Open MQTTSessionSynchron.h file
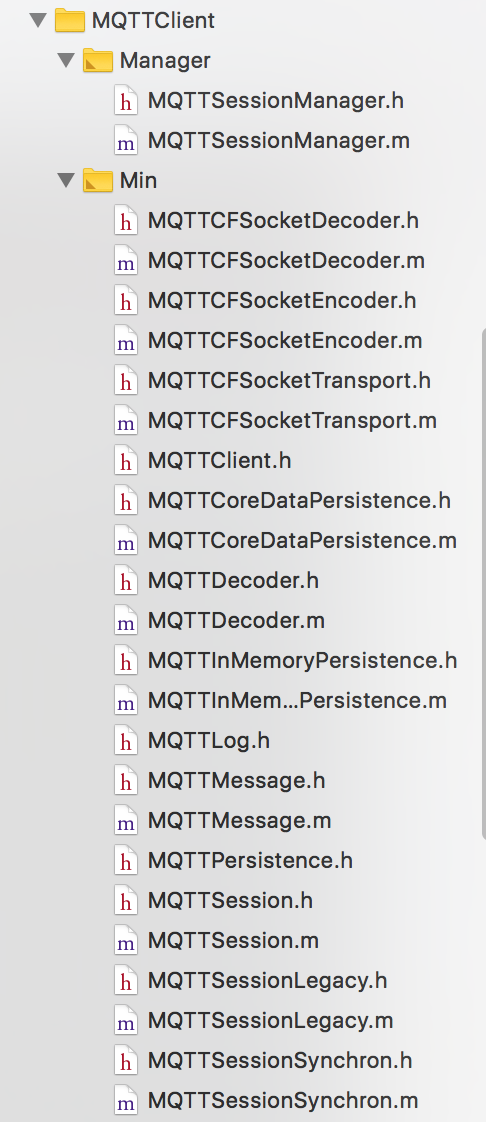 [x=280, y=1060]
